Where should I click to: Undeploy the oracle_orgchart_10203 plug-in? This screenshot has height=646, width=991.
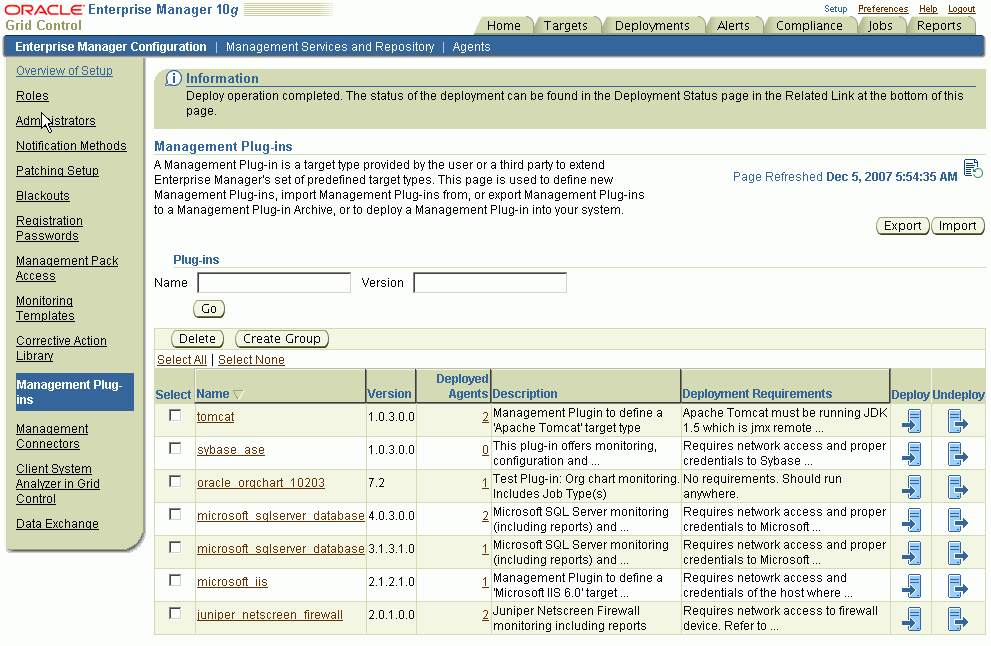958,486
